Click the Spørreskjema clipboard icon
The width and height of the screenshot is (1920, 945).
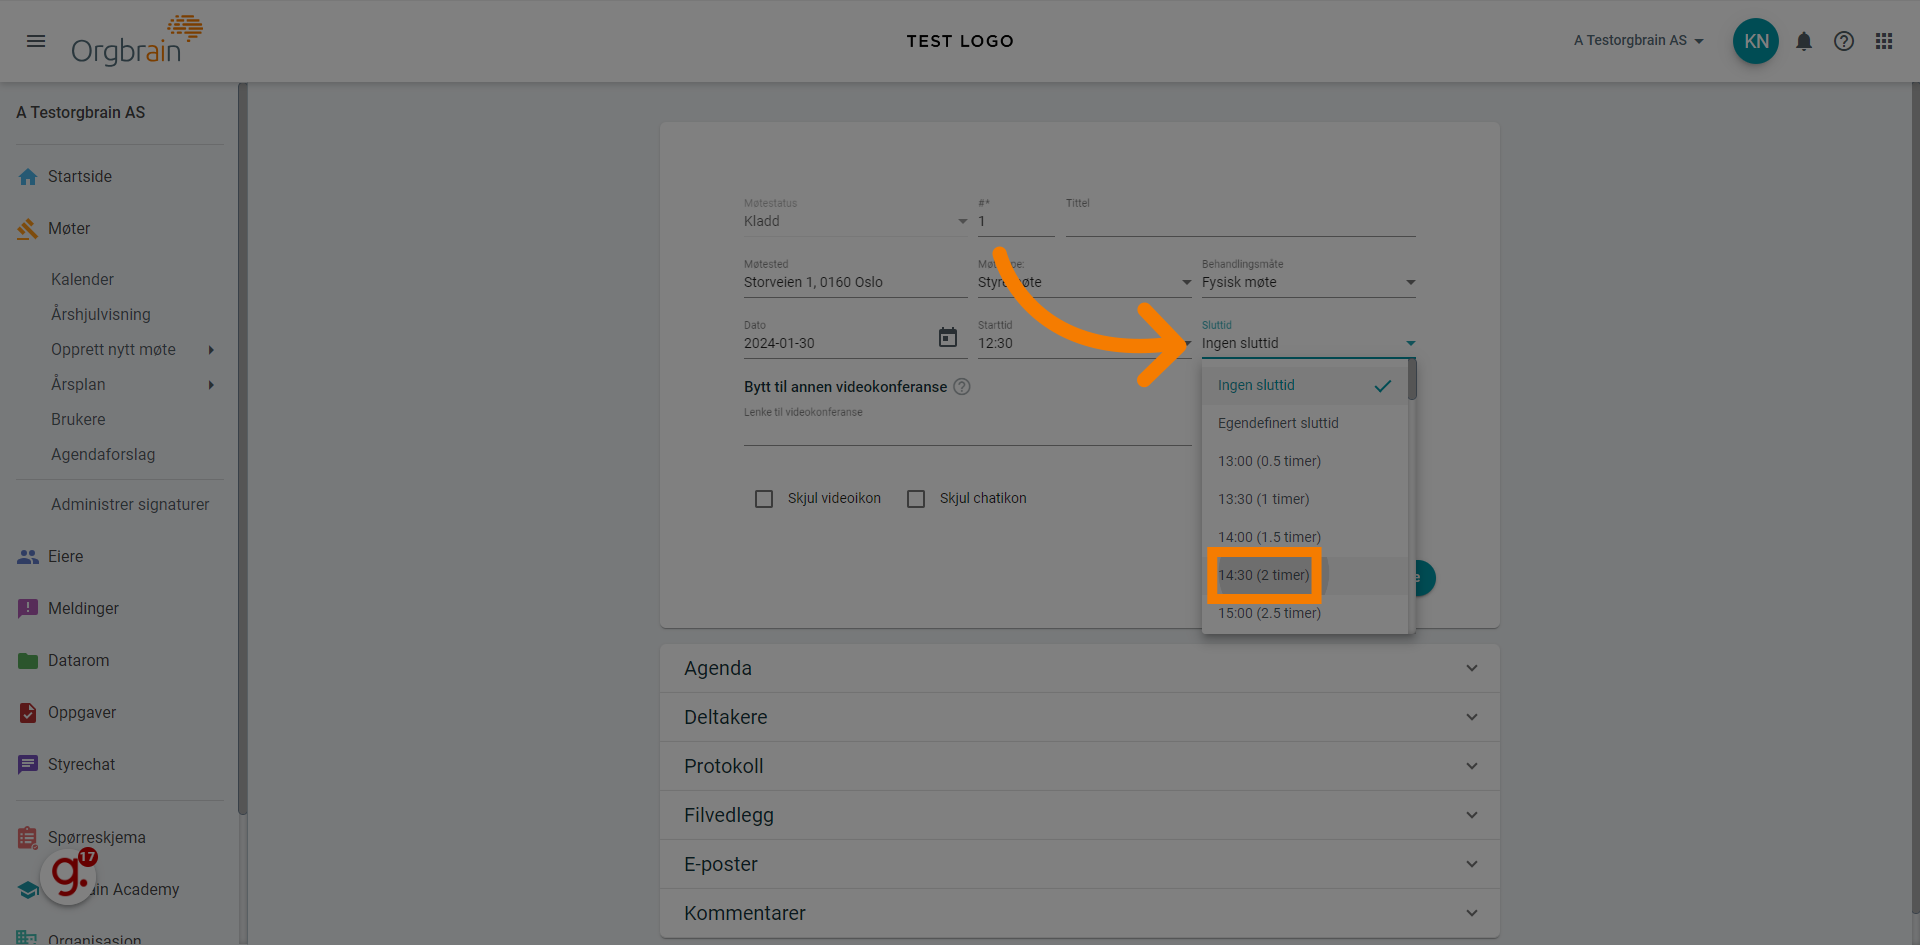coord(28,837)
